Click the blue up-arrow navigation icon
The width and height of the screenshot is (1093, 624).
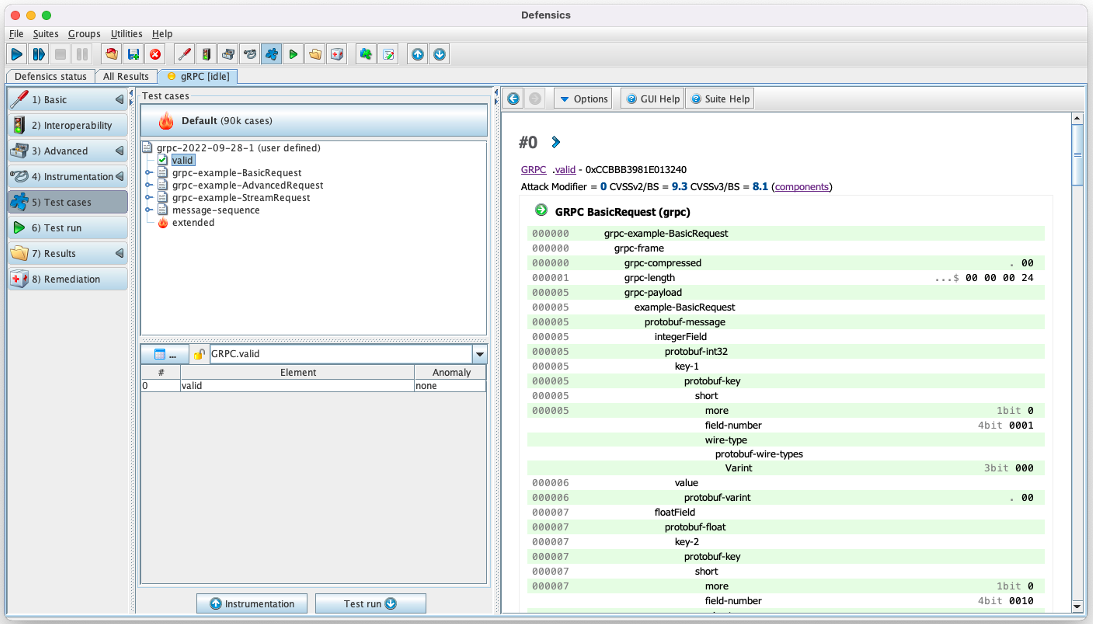418,54
